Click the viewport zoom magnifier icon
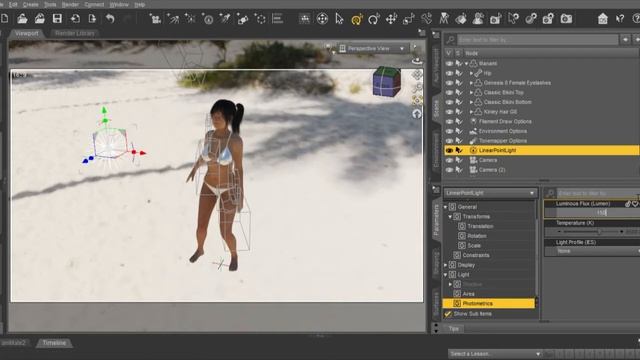640x360 pixels. [417, 88]
